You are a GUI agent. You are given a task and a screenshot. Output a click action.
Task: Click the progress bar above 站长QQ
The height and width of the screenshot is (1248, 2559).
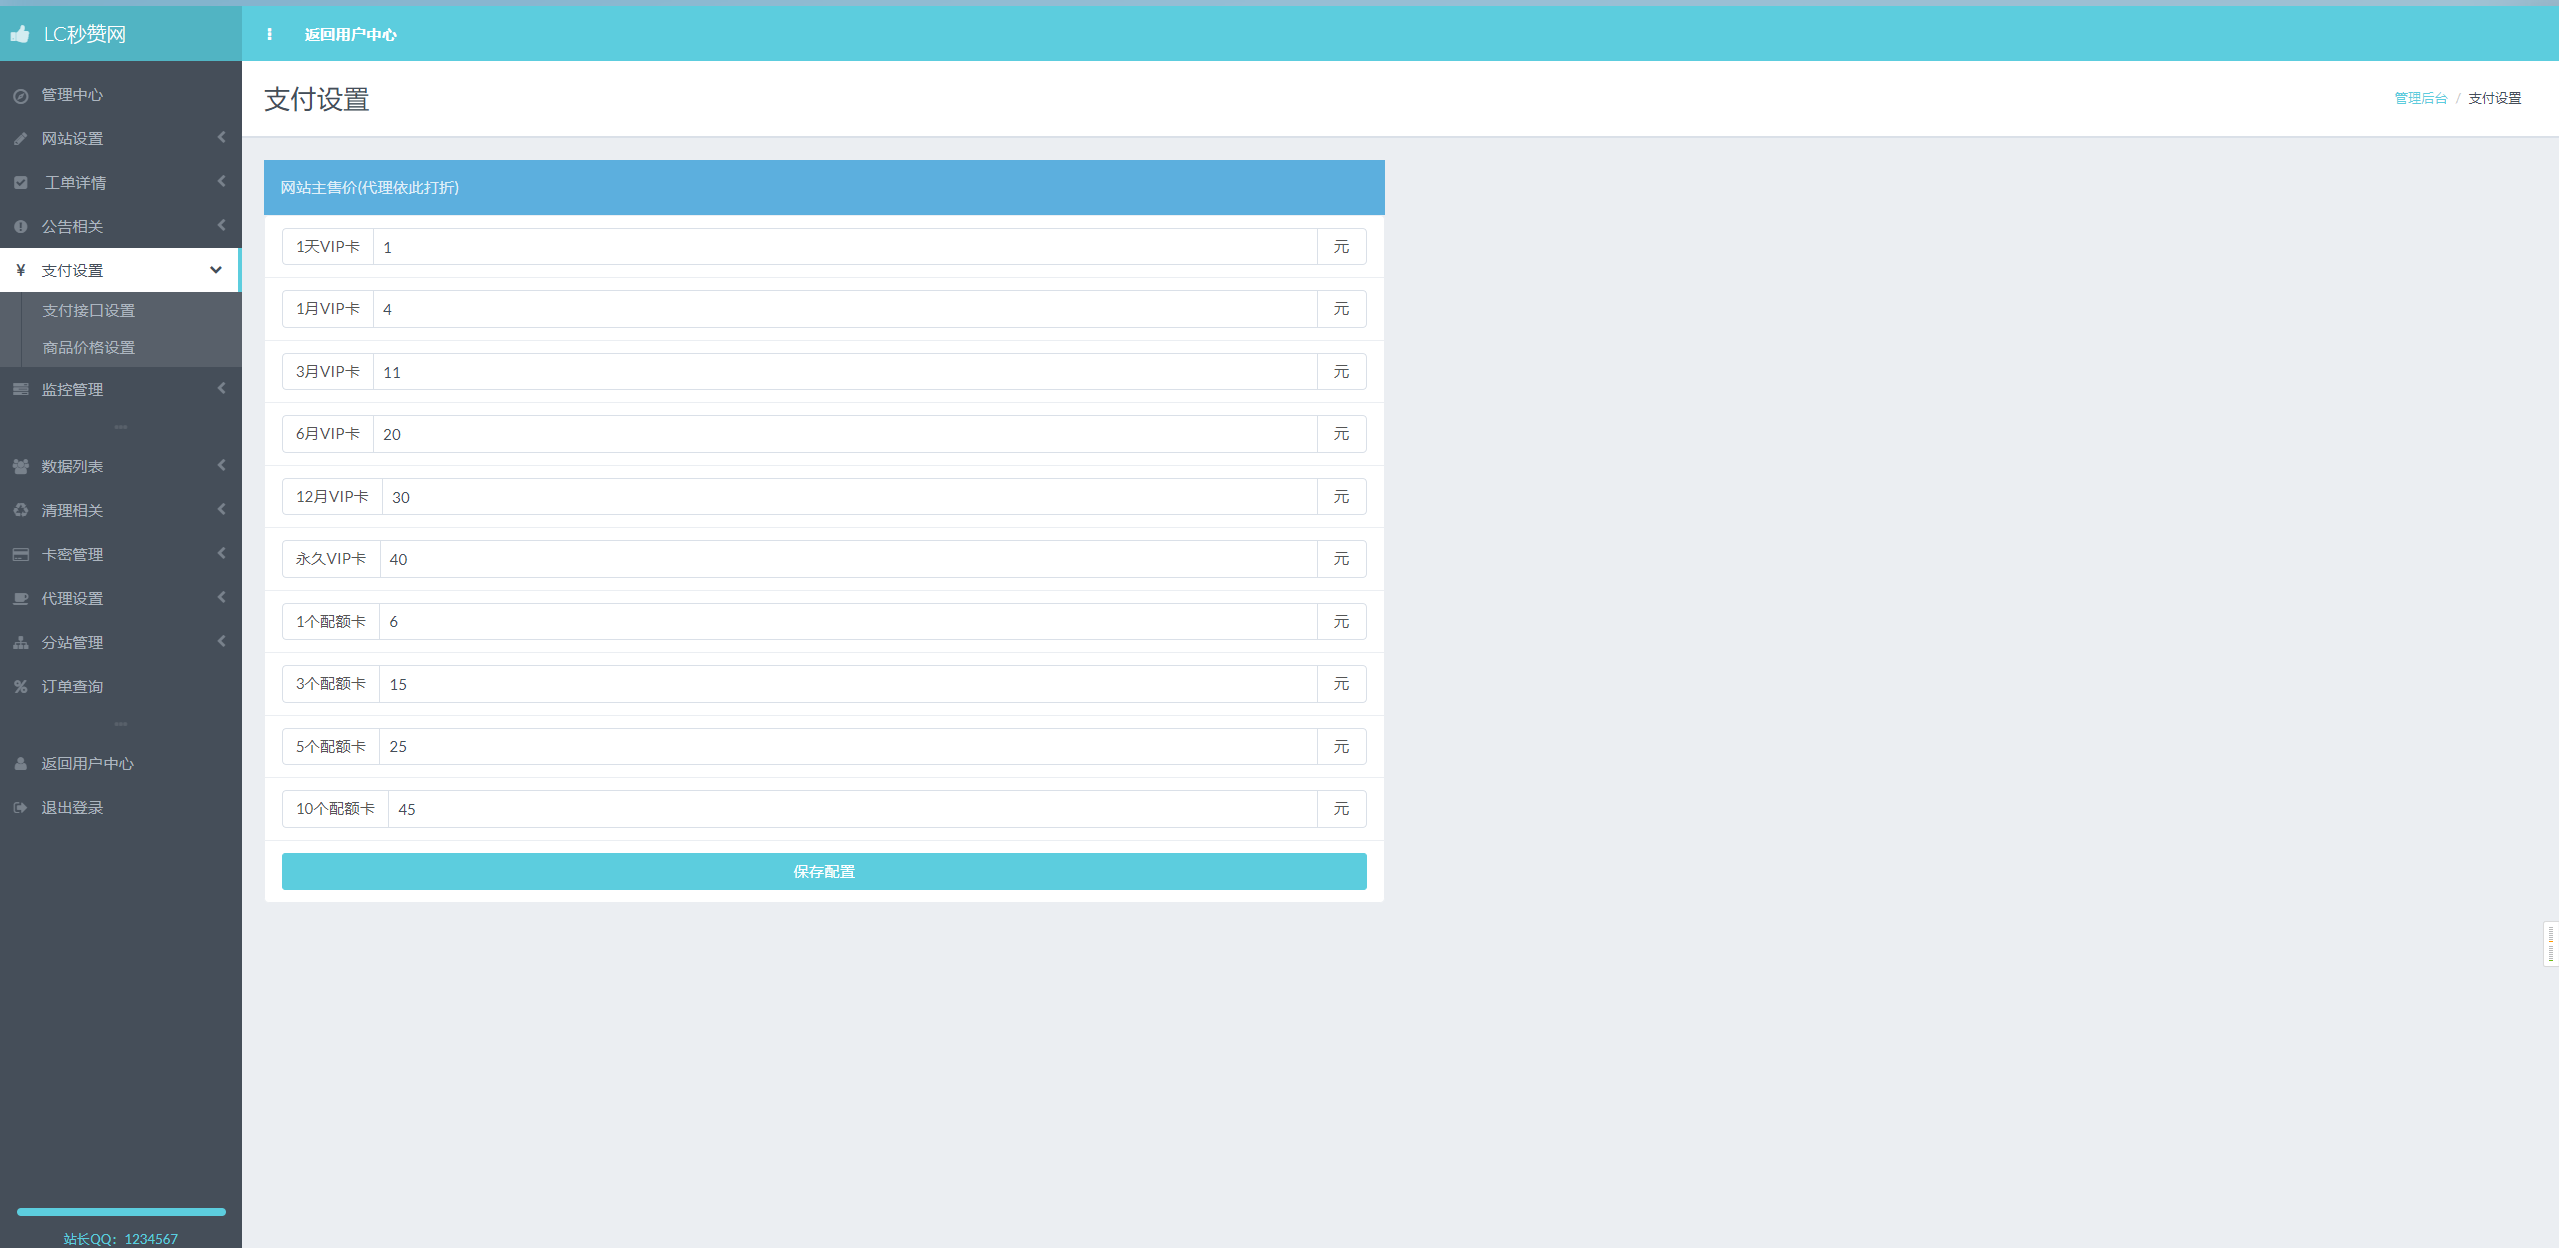pyautogui.click(x=121, y=1212)
